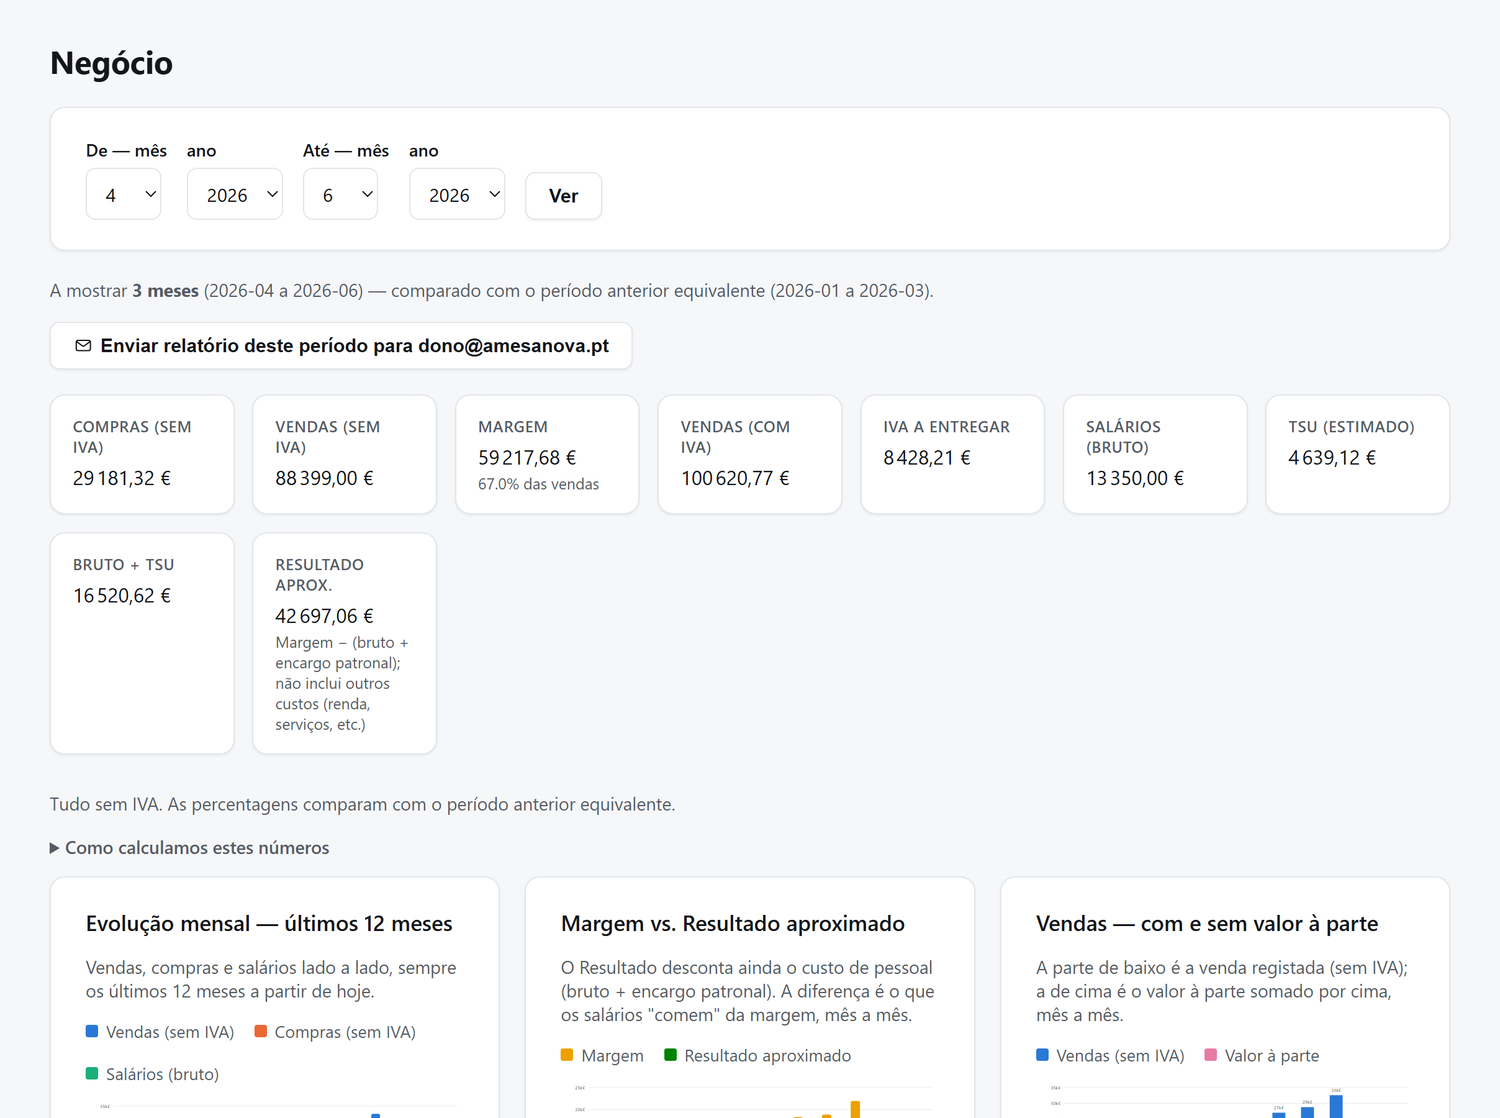Toggle 'Vendas (sem IVA)' legend in Vendas chart
Image resolution: width=1500 pixels, height=1118 pixels.
click(1110, 1055)
